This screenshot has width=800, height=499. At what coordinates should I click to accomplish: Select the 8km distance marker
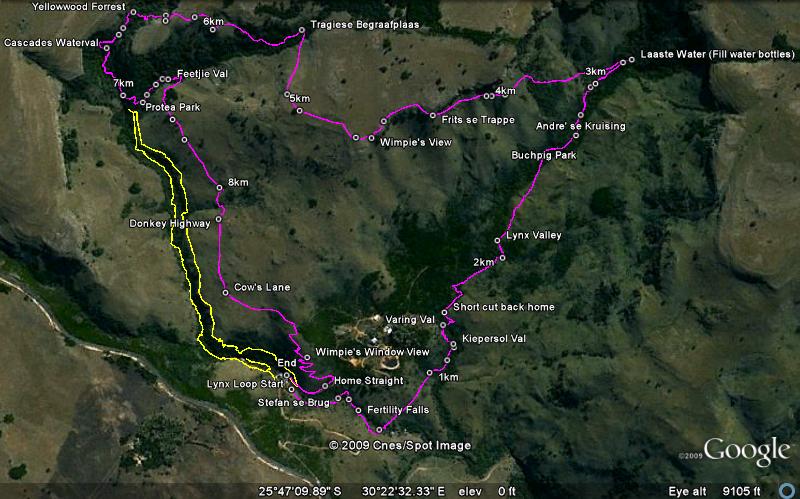tap(219, 188)
